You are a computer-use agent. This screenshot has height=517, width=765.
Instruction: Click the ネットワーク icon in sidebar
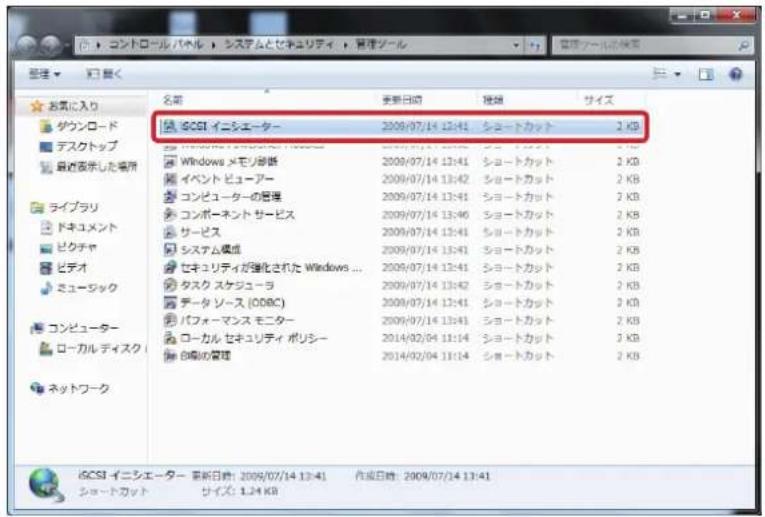tap(37, 388)
